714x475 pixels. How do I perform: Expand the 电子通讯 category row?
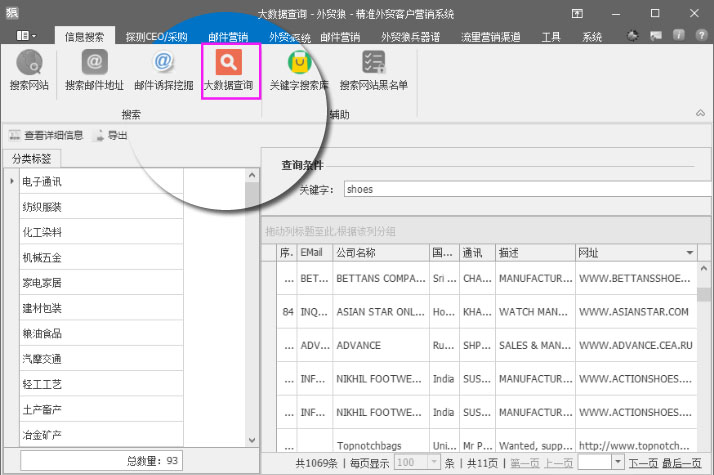11,181
